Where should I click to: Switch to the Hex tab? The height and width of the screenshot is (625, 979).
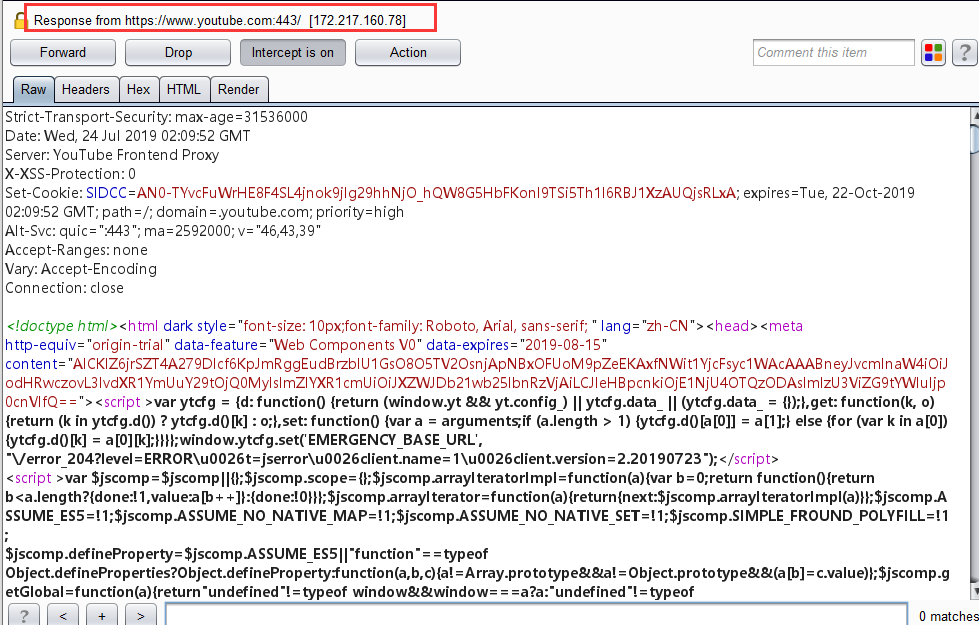click(x=138, y=89)
